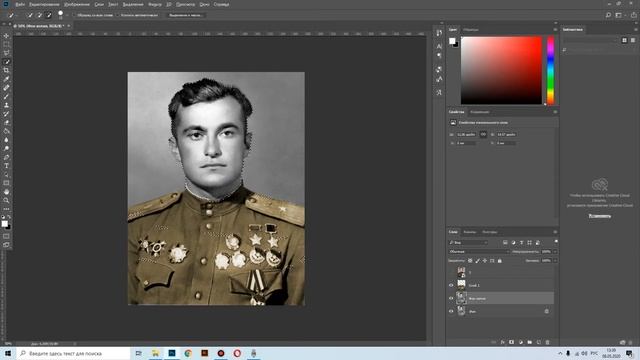Open Windows notifications center icon

coord(630,353)
